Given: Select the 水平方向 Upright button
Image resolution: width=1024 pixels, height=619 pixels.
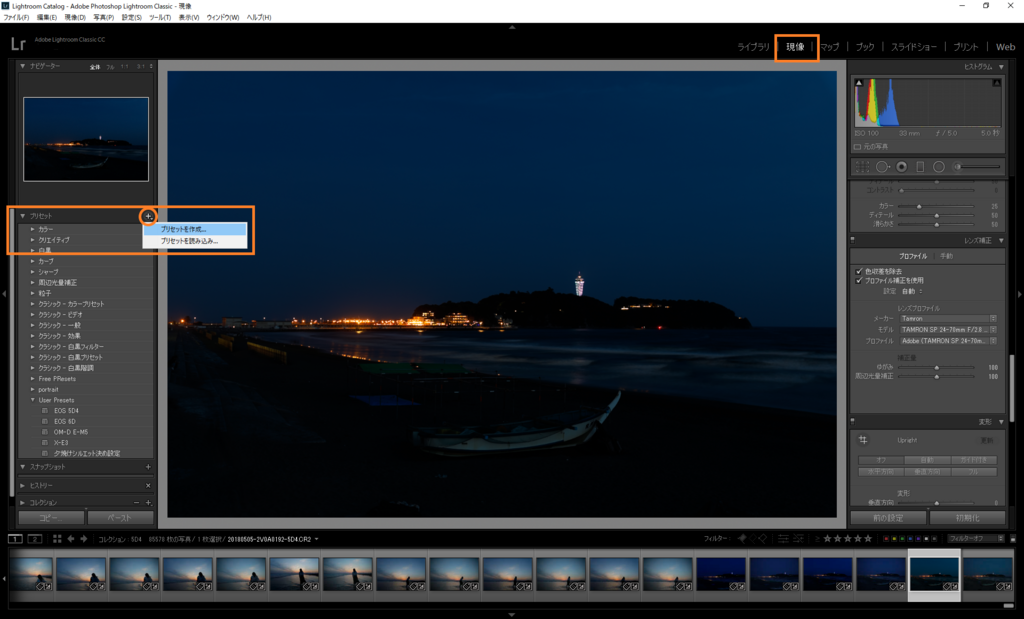Looking at the screenshot, I should (881, 471).
